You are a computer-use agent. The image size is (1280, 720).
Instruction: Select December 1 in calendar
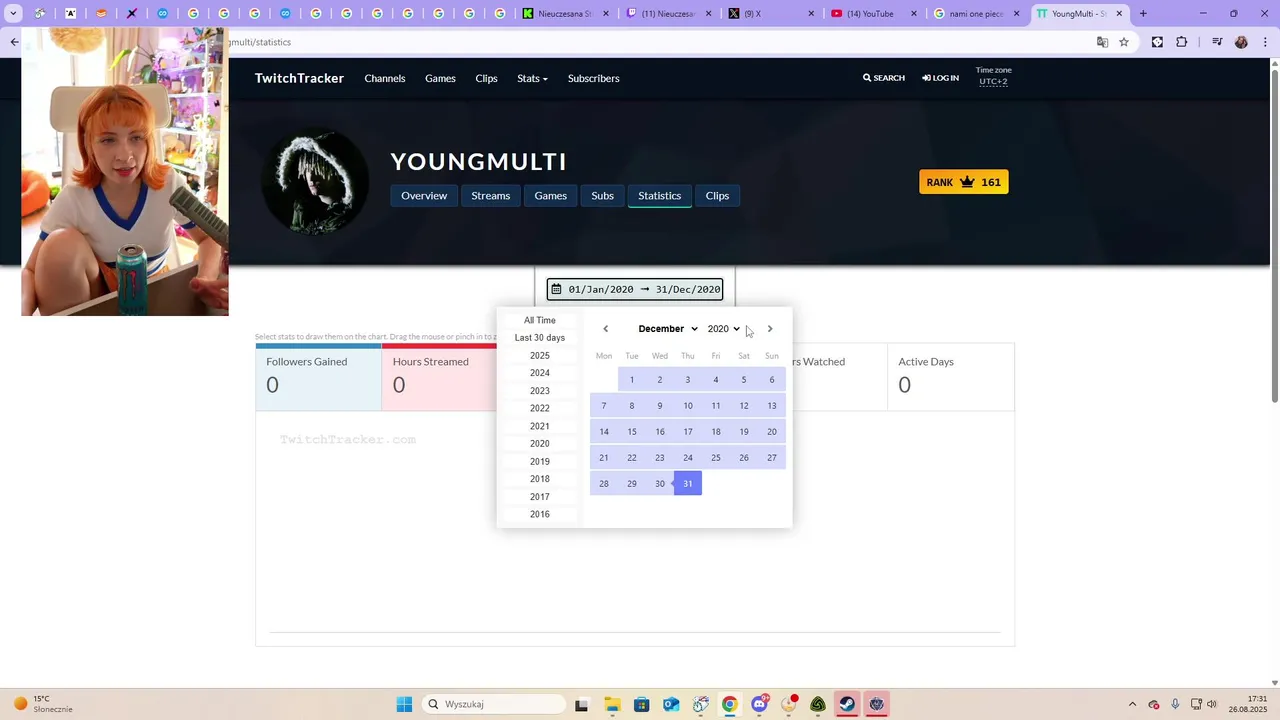pos(632,380)
